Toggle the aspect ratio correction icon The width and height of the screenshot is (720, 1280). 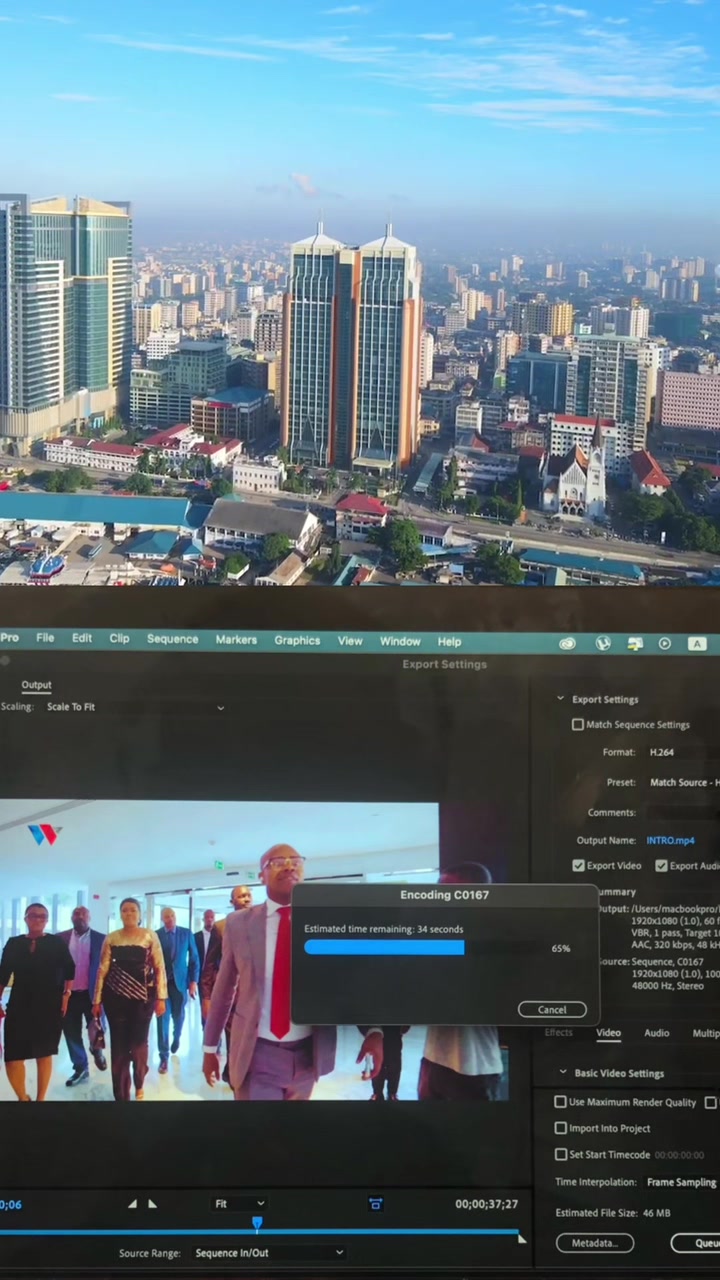(x=375, y=1203)
